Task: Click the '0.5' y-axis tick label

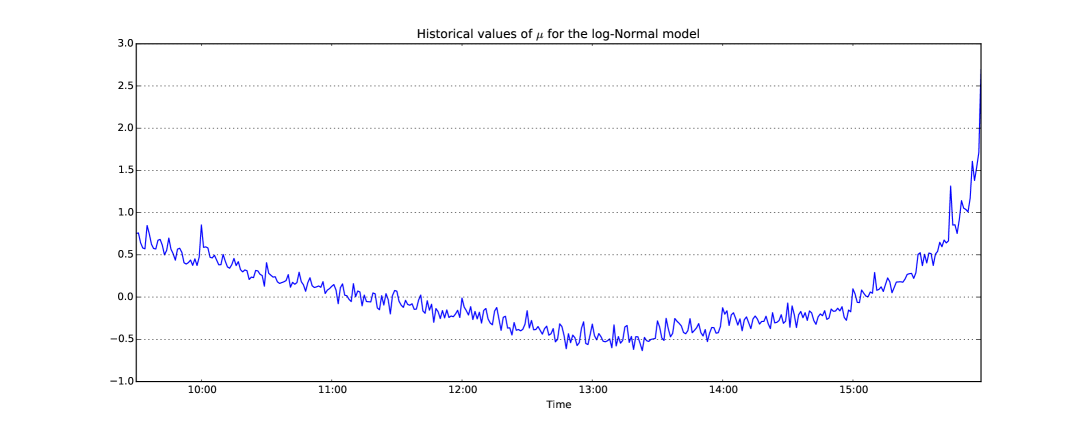Action: point(124,255)
